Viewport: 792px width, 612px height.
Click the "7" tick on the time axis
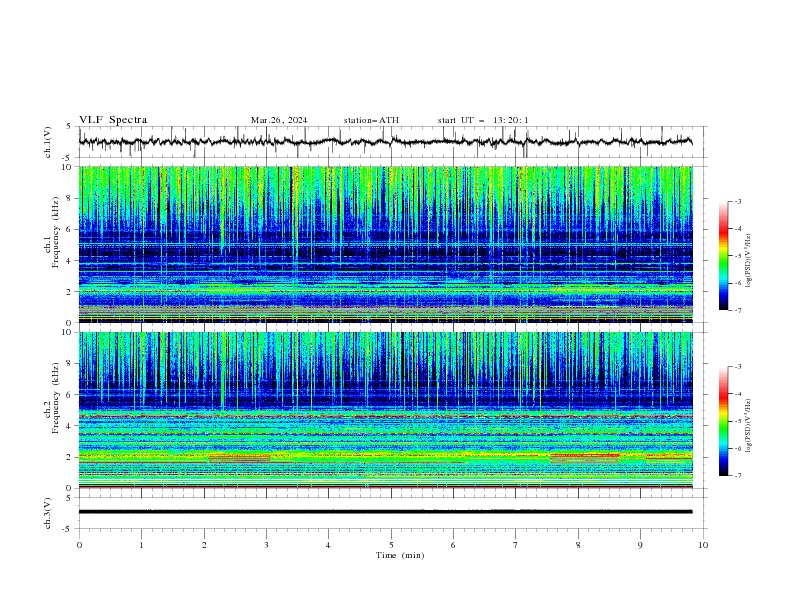(516, 545)
